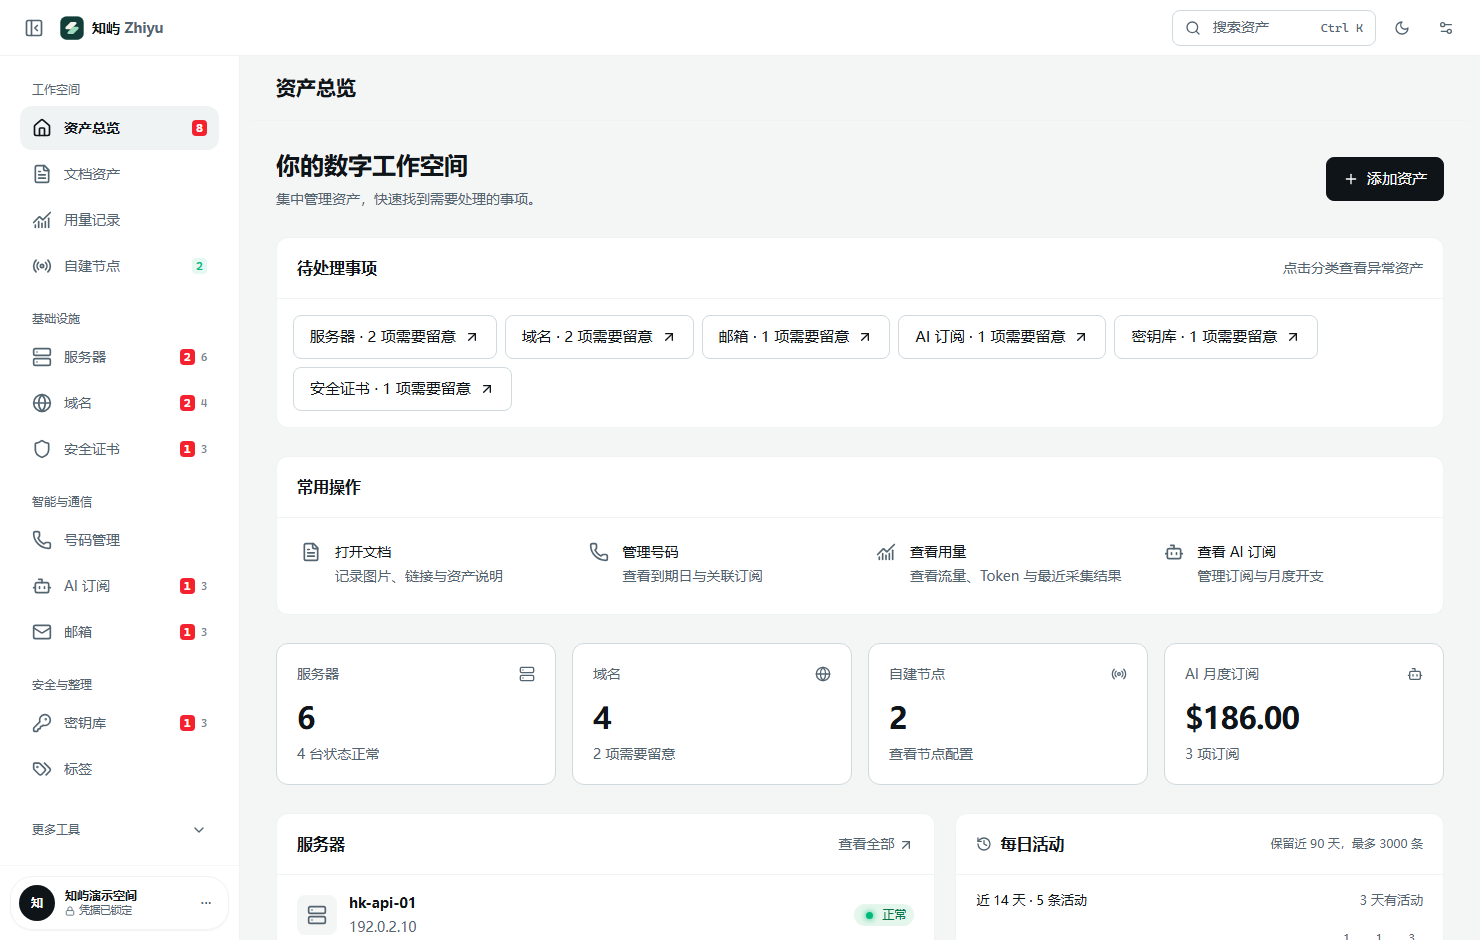Open 自建节点 card 查看节点配置
1480x940 pixels.
pyautogui.click(x=1008, y=714)
